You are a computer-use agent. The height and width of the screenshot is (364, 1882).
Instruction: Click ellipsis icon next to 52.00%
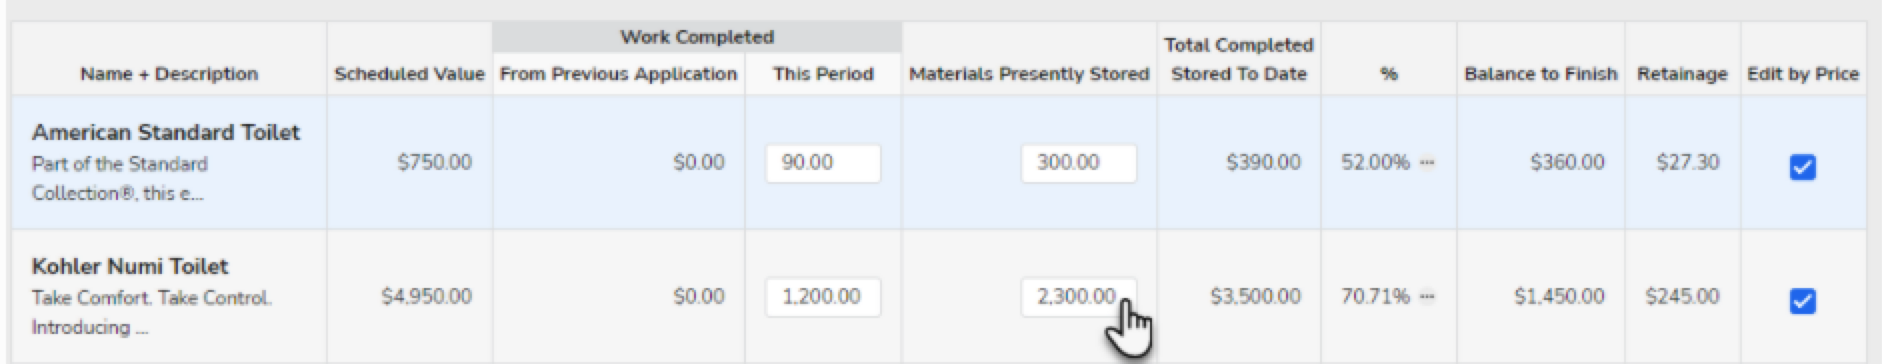pyautogui.click(x=1427, y=162)
